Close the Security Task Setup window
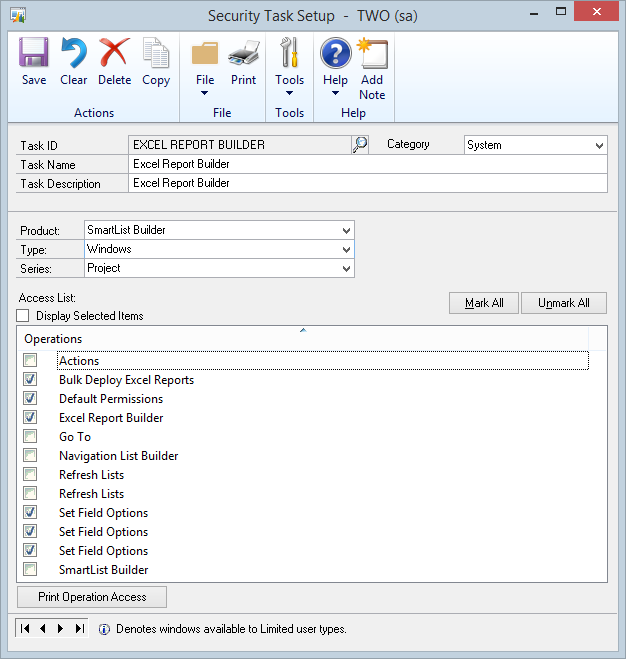626x659 pixels. 597,11
